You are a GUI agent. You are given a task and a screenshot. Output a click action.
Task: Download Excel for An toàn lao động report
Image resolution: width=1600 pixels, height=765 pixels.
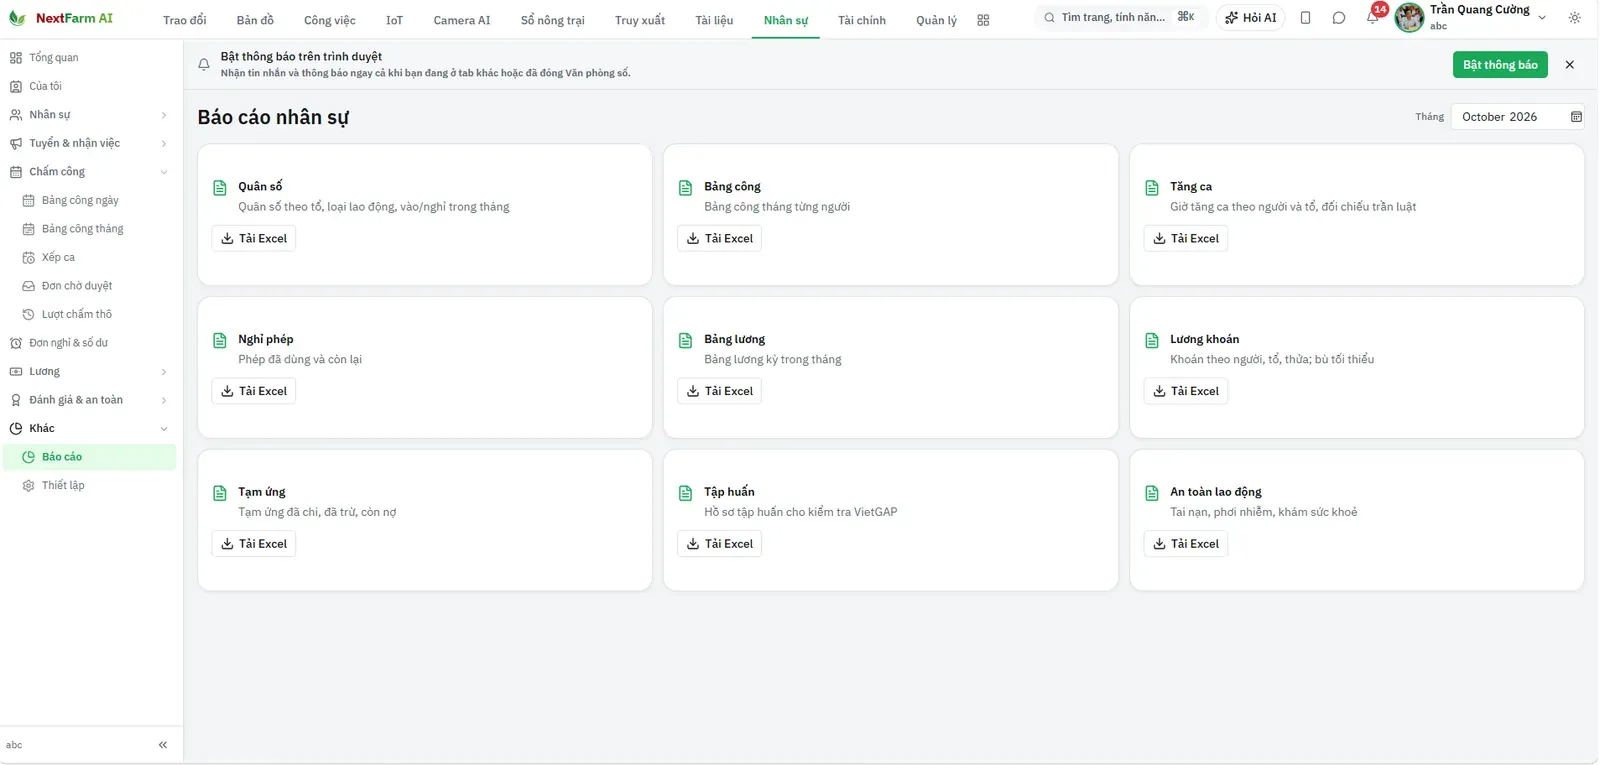[1185, 544]
